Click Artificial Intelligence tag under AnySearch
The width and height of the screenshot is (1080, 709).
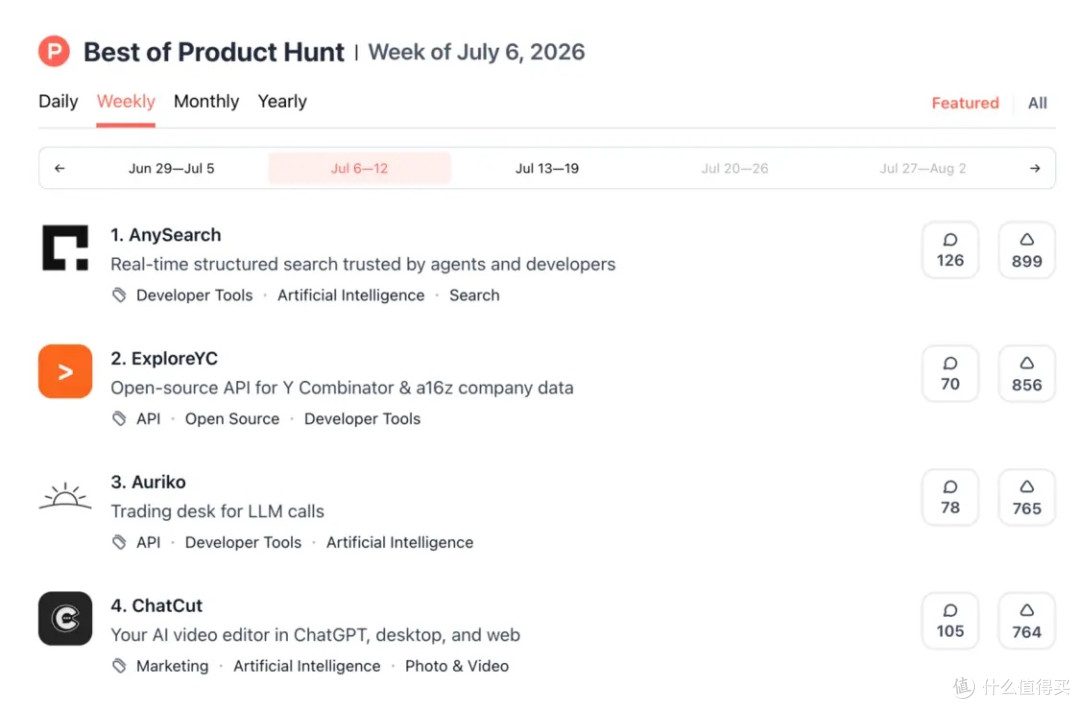coord(351,295)
